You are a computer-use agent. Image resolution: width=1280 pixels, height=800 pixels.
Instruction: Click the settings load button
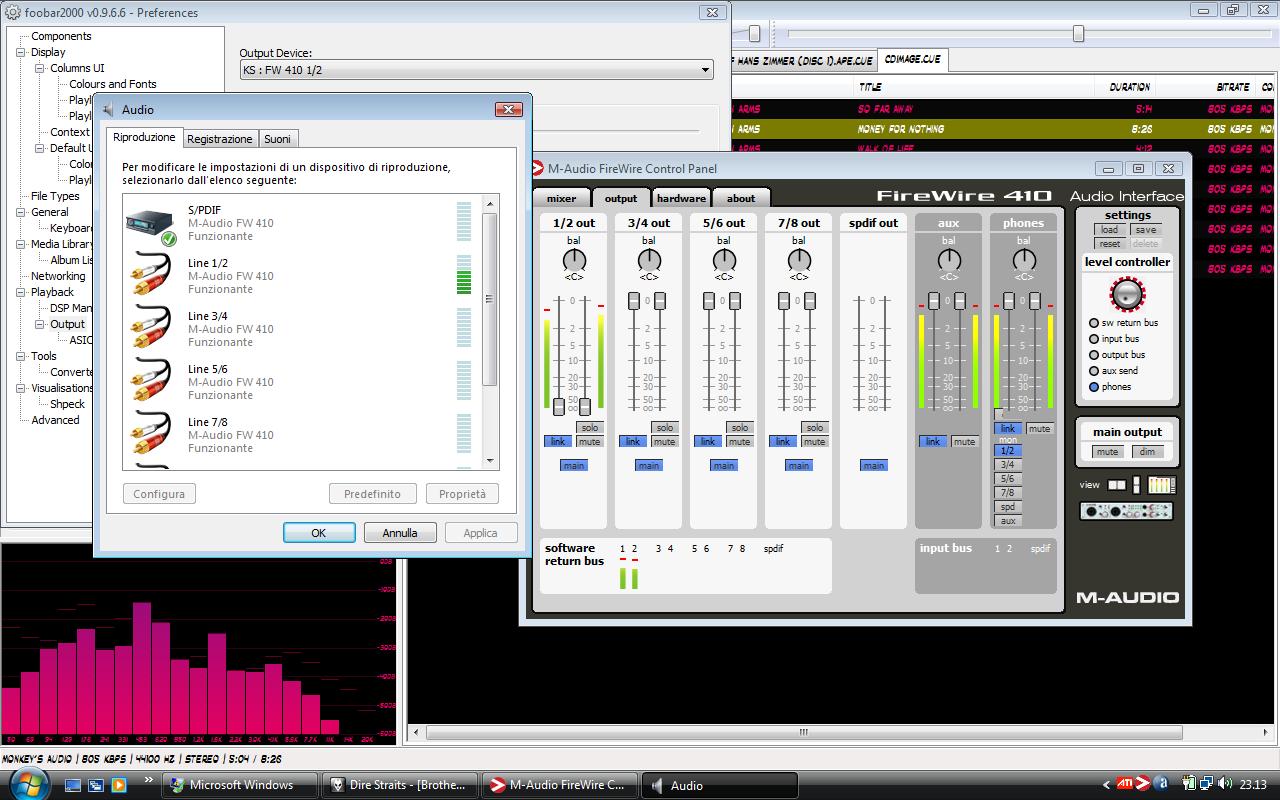pos(1109,229)
